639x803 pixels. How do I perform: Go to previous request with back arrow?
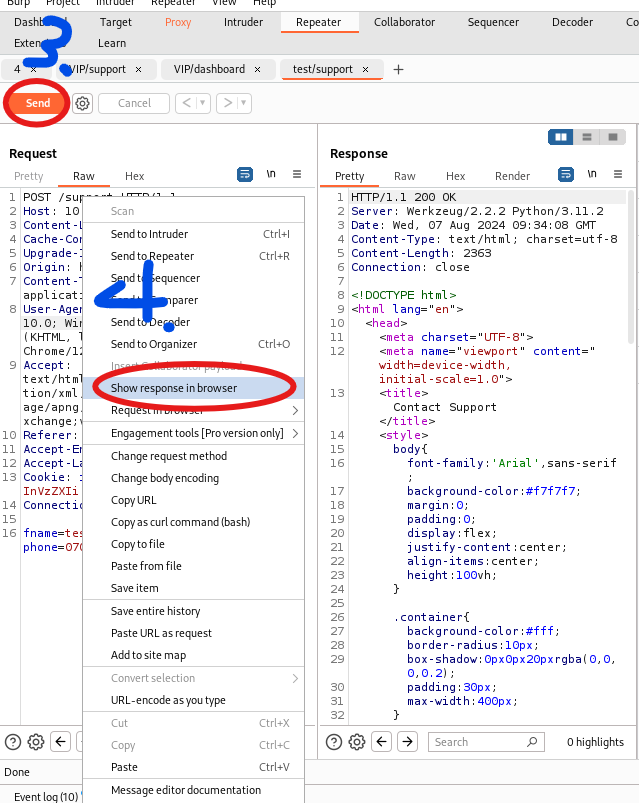pyautogui.click(x=186, y=103)
